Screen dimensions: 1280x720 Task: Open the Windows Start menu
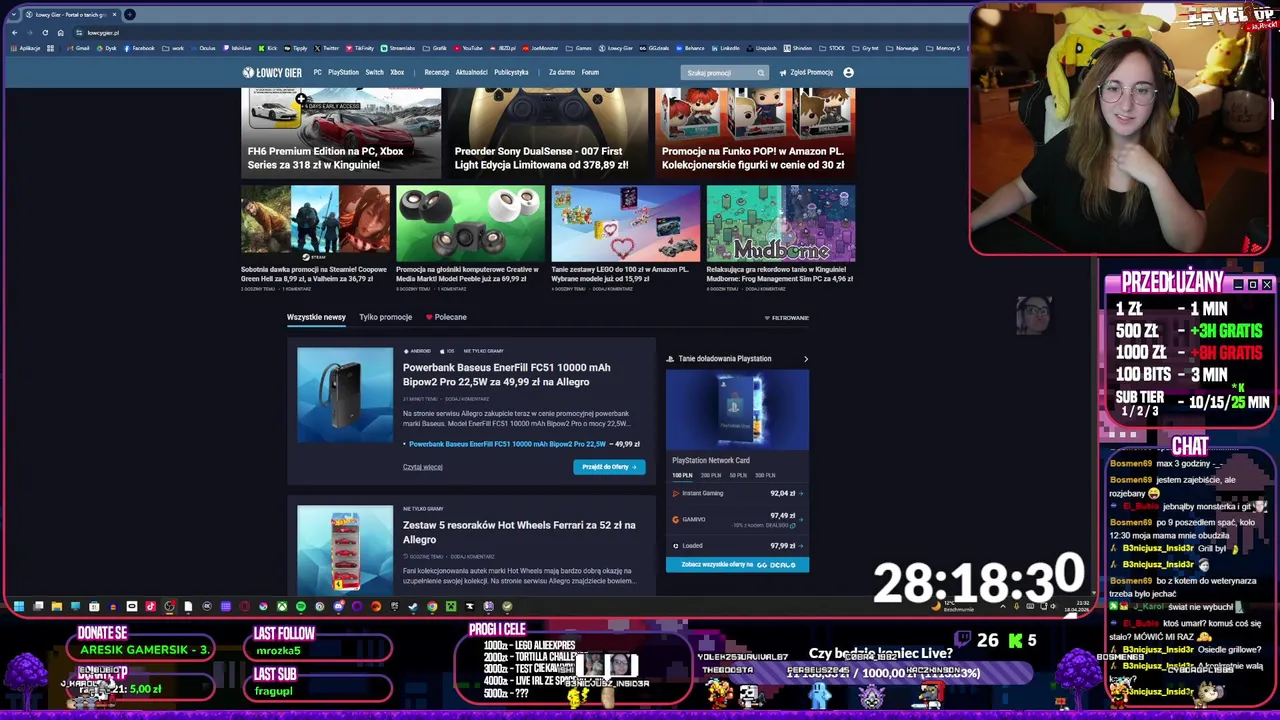(19, 606)
